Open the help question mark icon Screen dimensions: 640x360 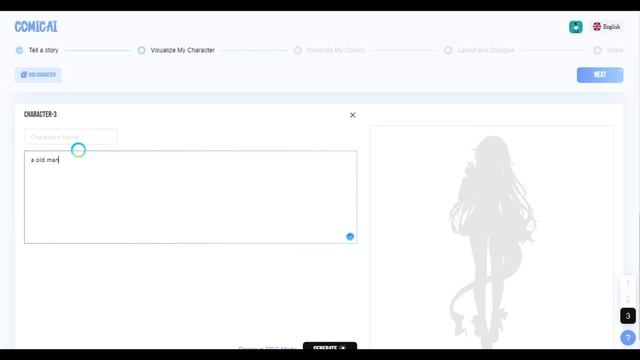(628, 338)
